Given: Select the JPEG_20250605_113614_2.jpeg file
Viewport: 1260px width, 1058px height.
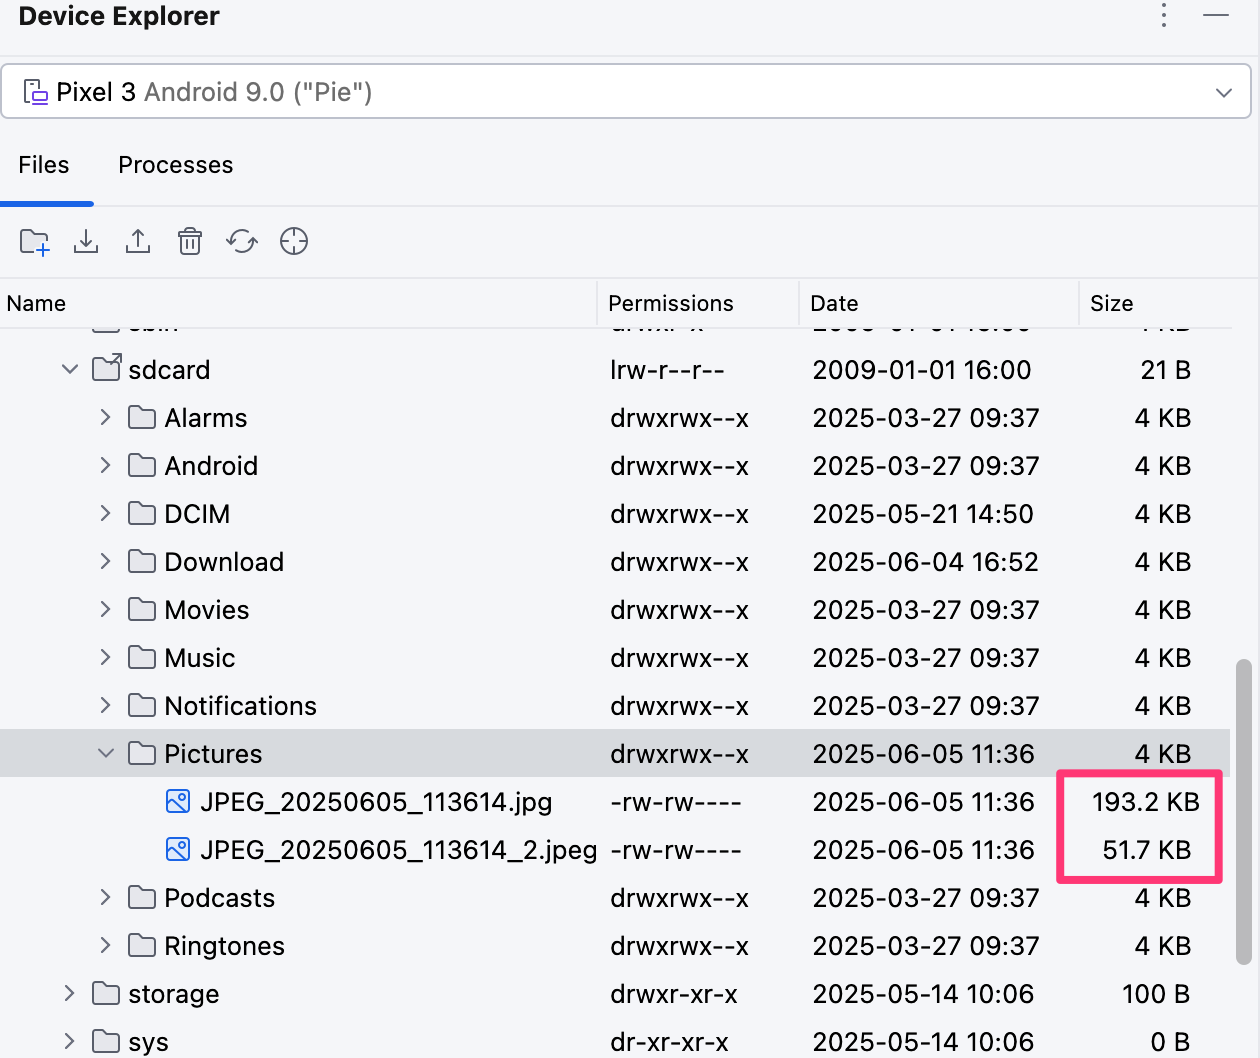Looking at the screenshot, I should (x=398, y=850).
